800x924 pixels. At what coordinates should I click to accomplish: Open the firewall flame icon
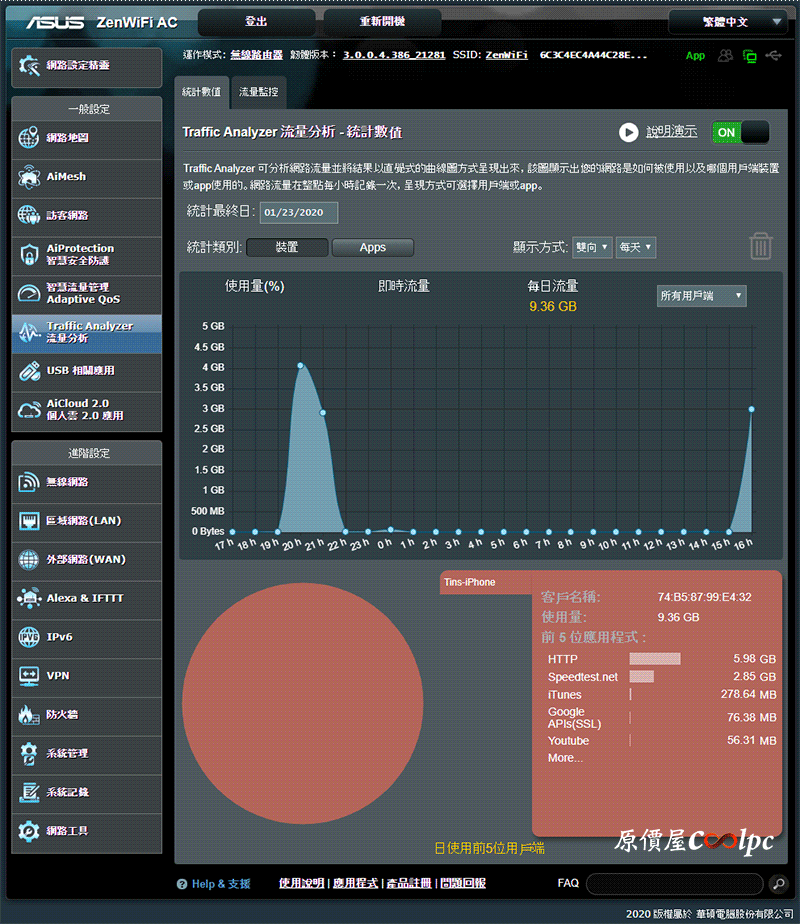tap(29, 715)
